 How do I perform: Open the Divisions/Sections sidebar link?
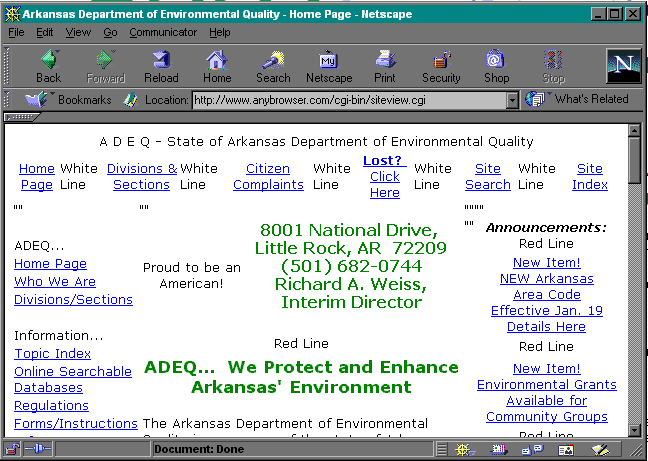[73, 299]
